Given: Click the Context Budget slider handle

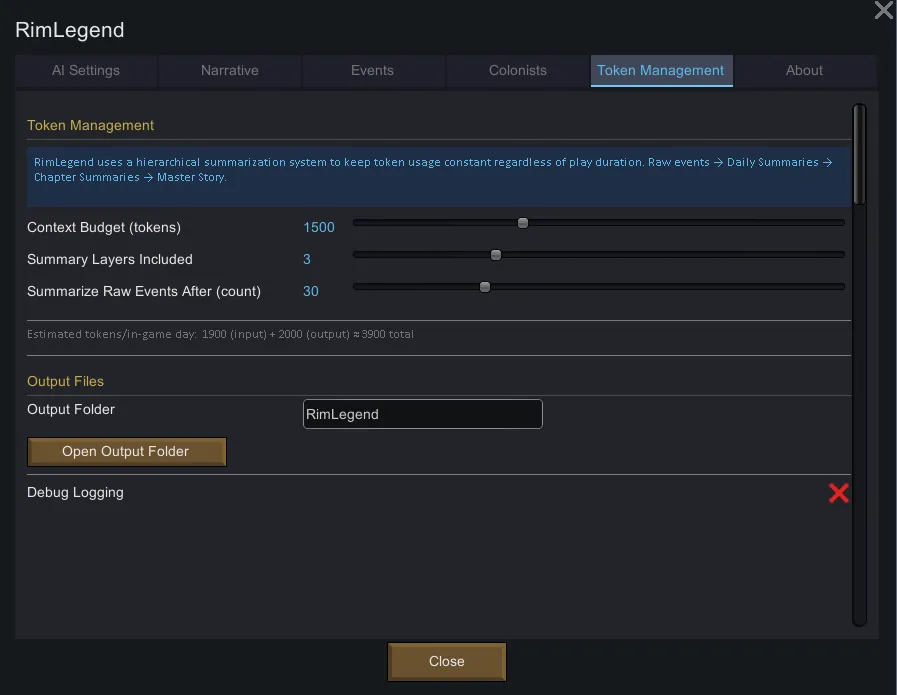Looking at the screenshot, I should click(523, 223).
